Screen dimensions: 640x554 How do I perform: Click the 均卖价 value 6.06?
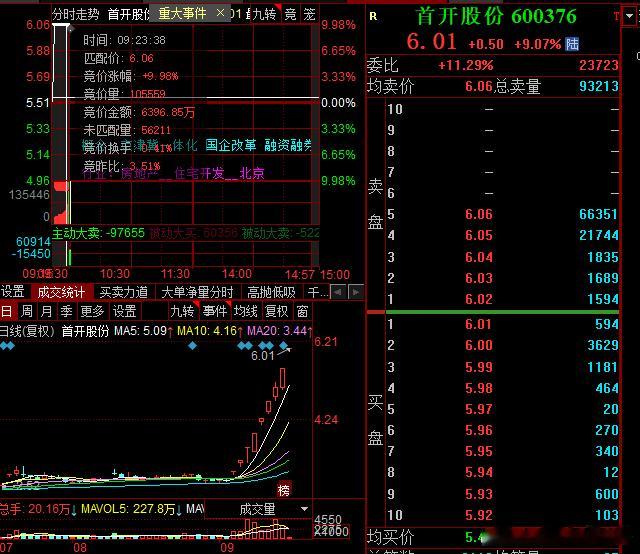(x=479, y=86)
